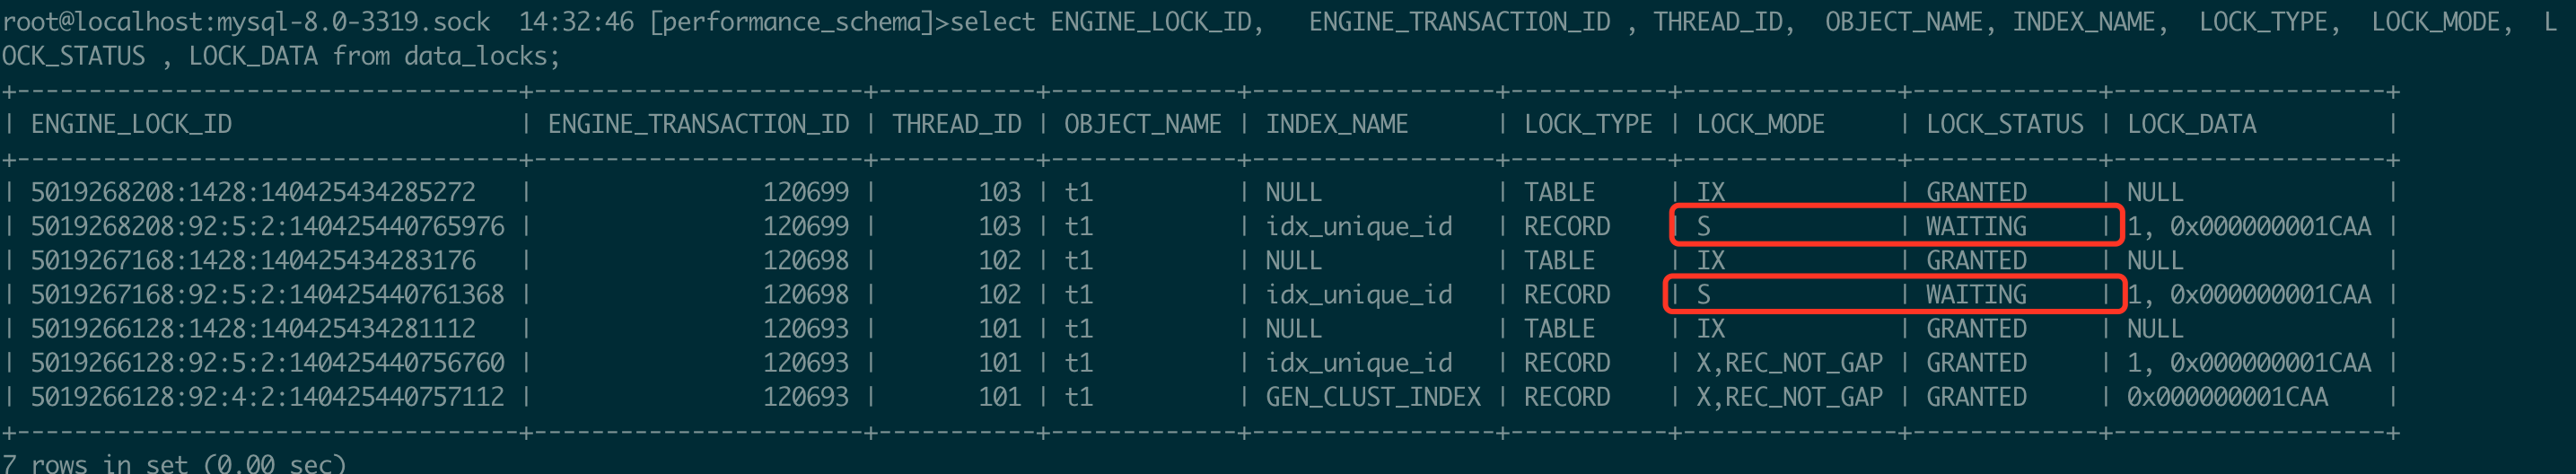
Task: Click lock data 0x000000001CAA in last row
Action: tap(2228, 397)
